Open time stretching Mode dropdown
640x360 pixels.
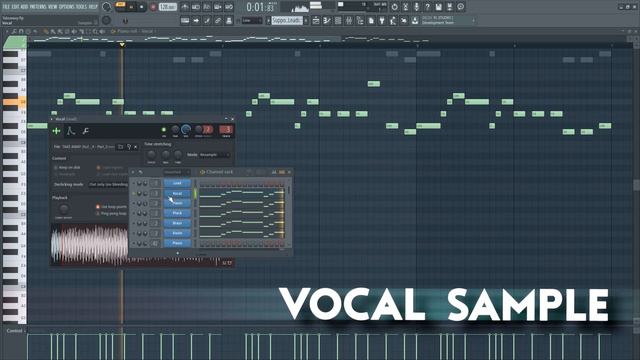215,155
